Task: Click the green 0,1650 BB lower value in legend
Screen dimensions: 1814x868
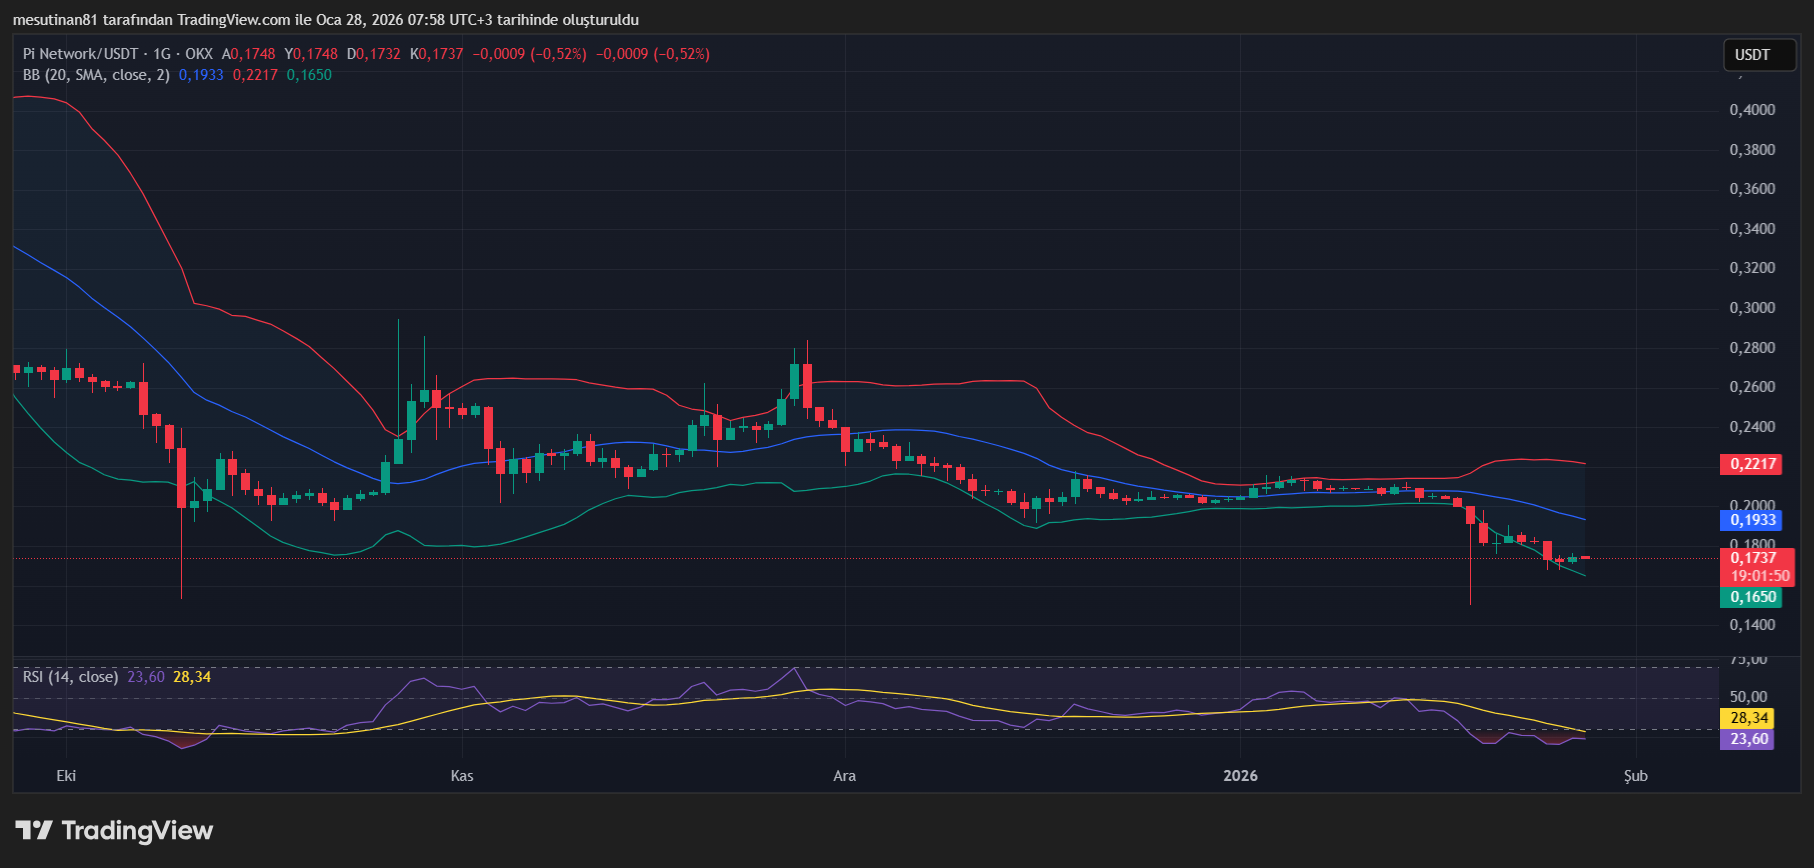Action: tap(309, 75)
